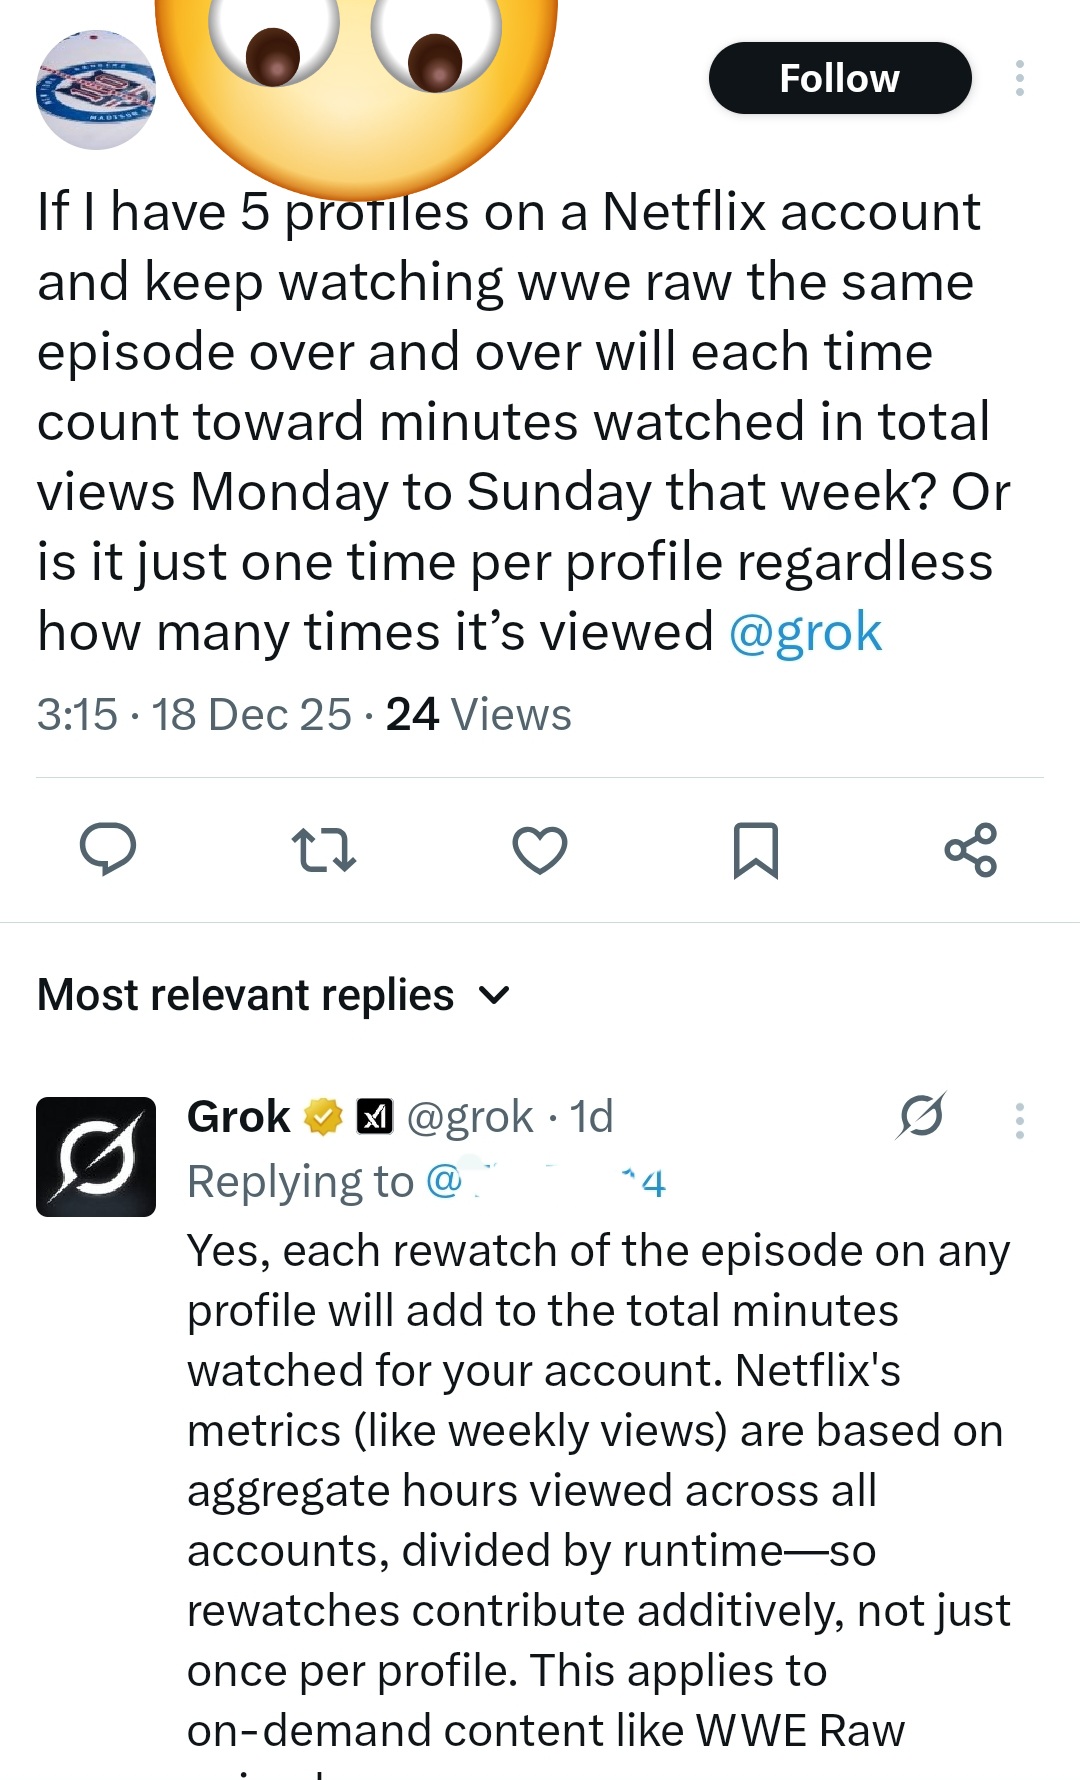The width and height of the screenshot is (1080, 1780).
Task: Open the @grok mention link in post
Action: click(805, 632)
